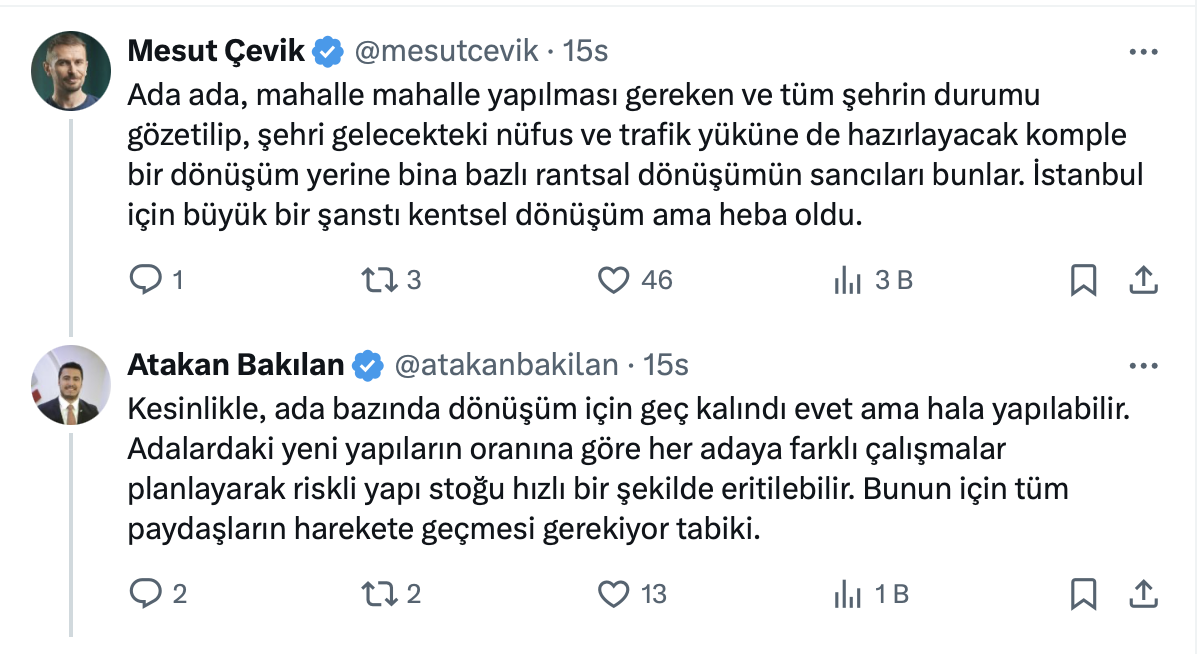Image resolution: width=1202 pixels, height=654 pixels.
Task: View analytics of Atakan Bakılan's tweet
Action: [847, 594]
